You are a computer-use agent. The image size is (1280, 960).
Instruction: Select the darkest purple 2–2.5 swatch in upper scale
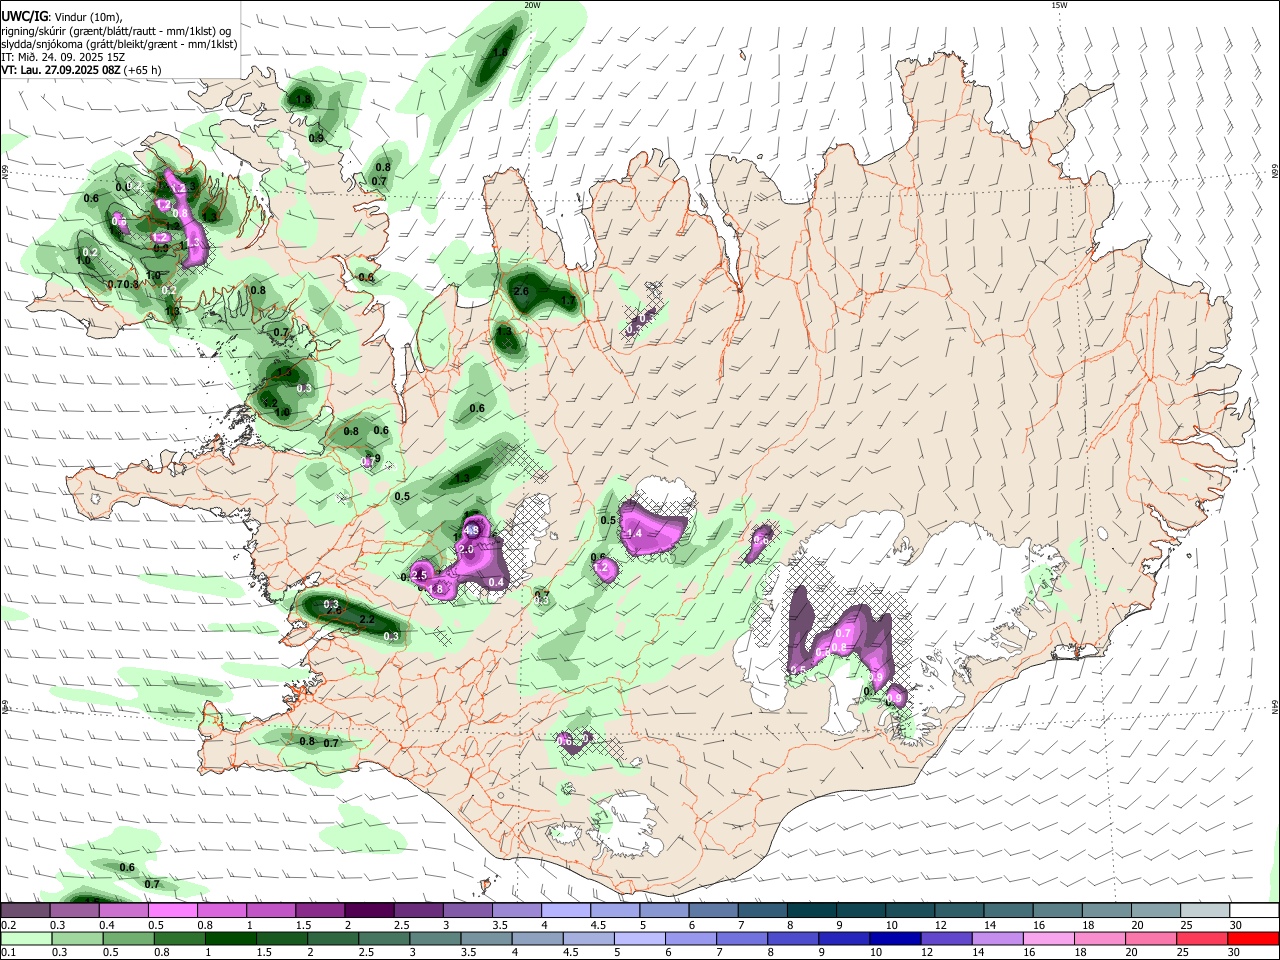[x=368, y=911]
